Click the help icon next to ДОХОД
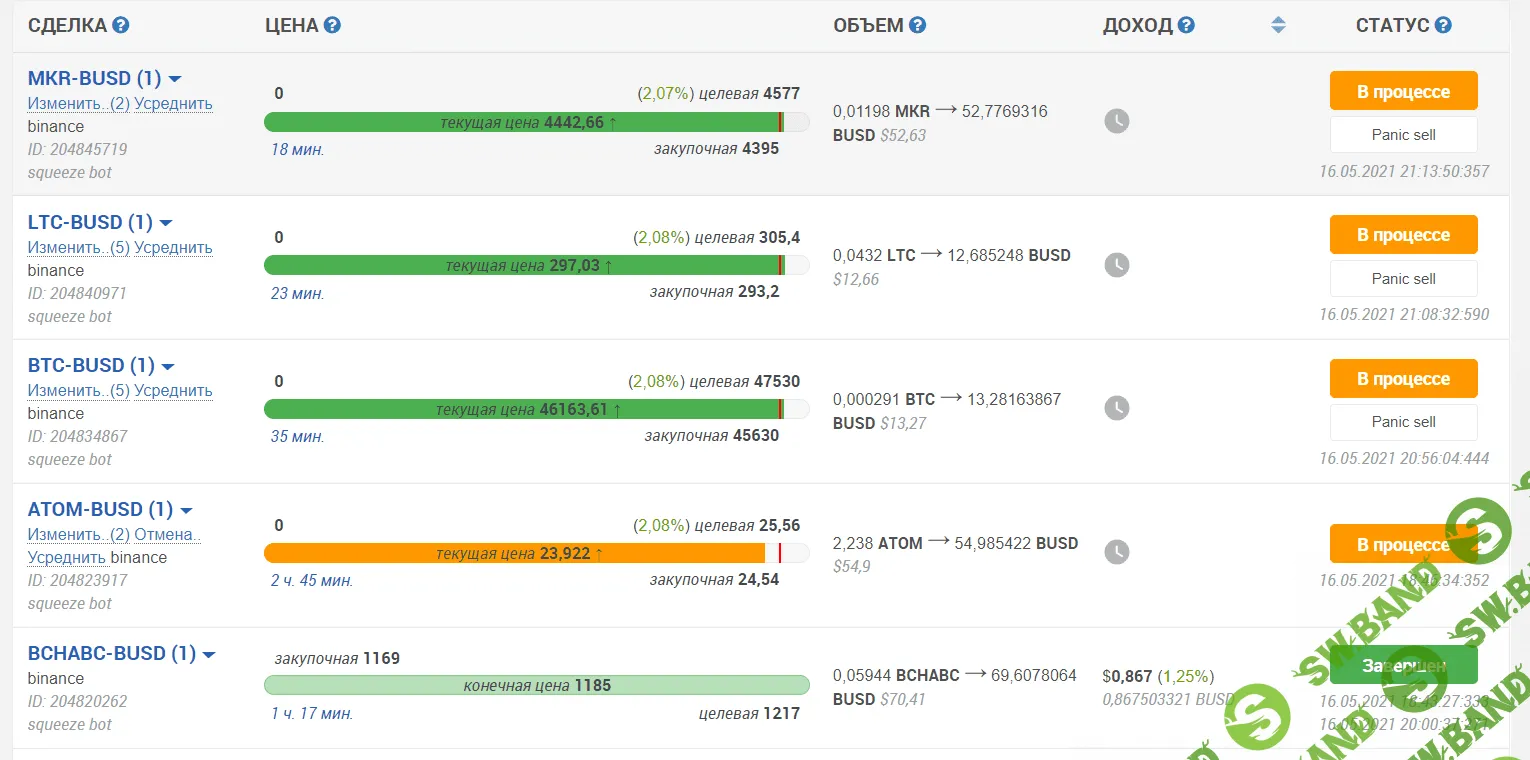This screenshot has height=760, width=1530. pyautogui.click(x=1186, y=26)
